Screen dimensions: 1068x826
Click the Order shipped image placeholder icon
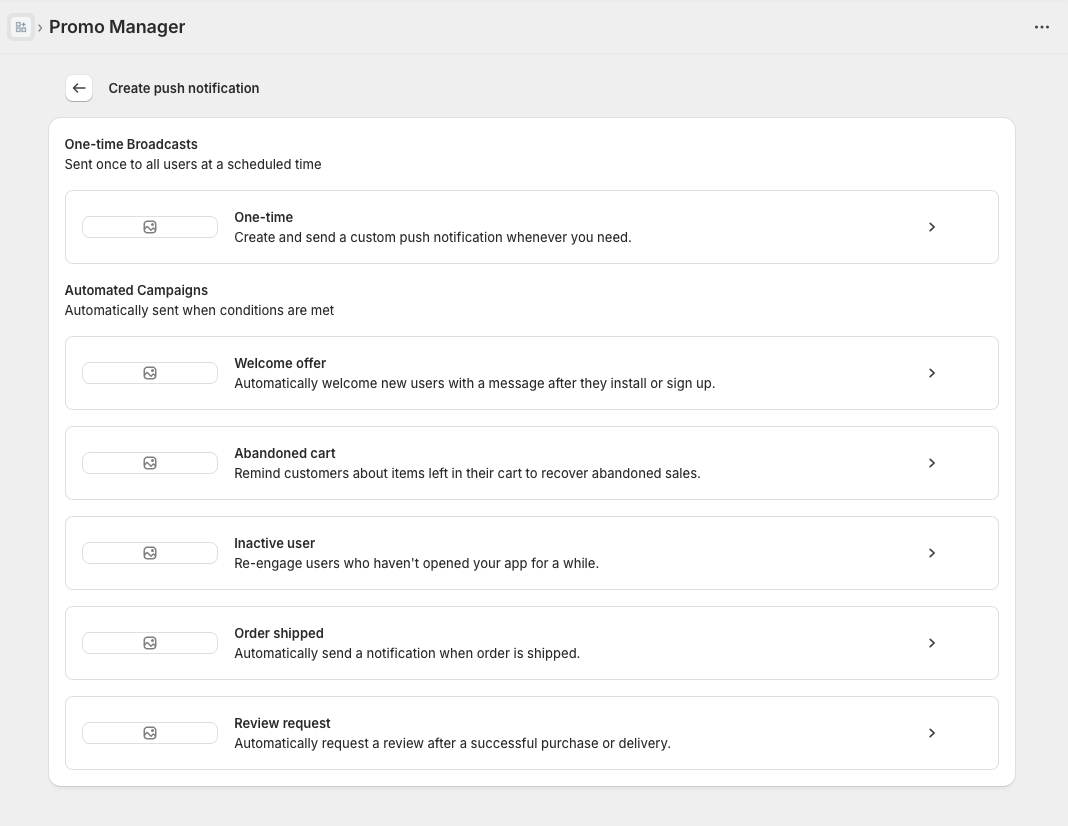[150, 643]
